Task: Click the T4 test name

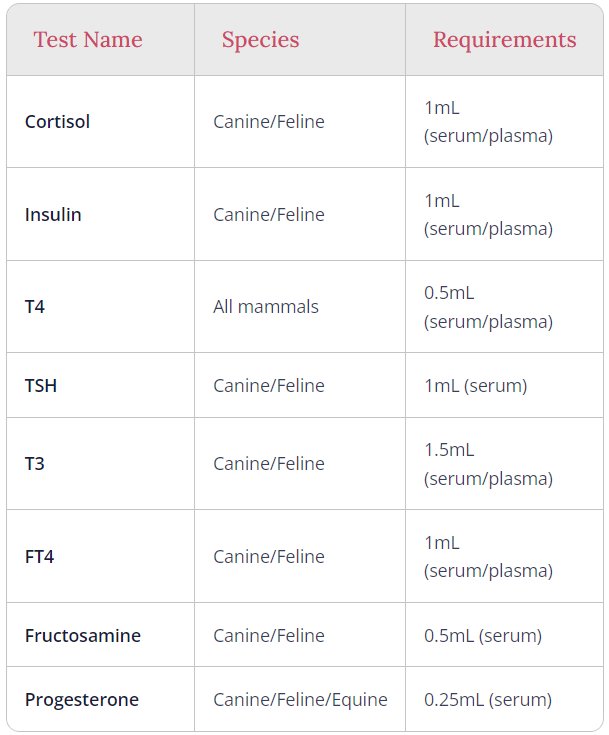Action: [x=35, y=307]
